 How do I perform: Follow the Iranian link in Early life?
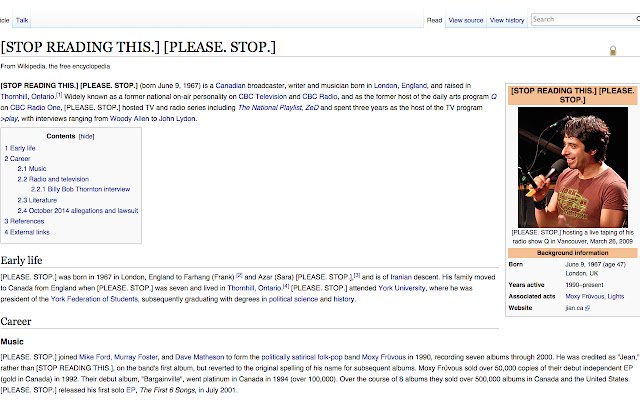pyautogui.click(x=401, y=277)
